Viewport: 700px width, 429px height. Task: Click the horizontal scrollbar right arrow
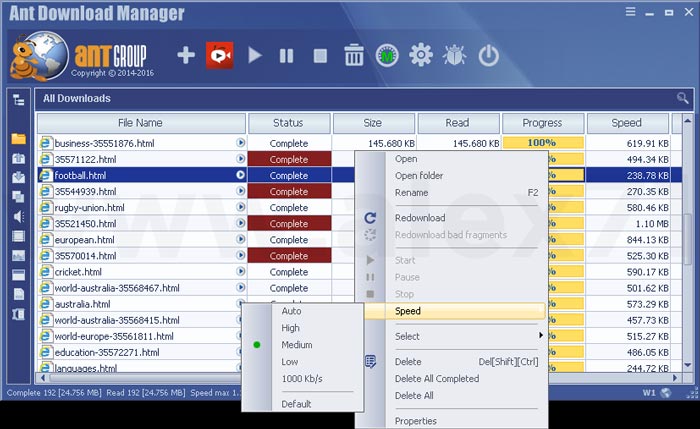point(675,378)
